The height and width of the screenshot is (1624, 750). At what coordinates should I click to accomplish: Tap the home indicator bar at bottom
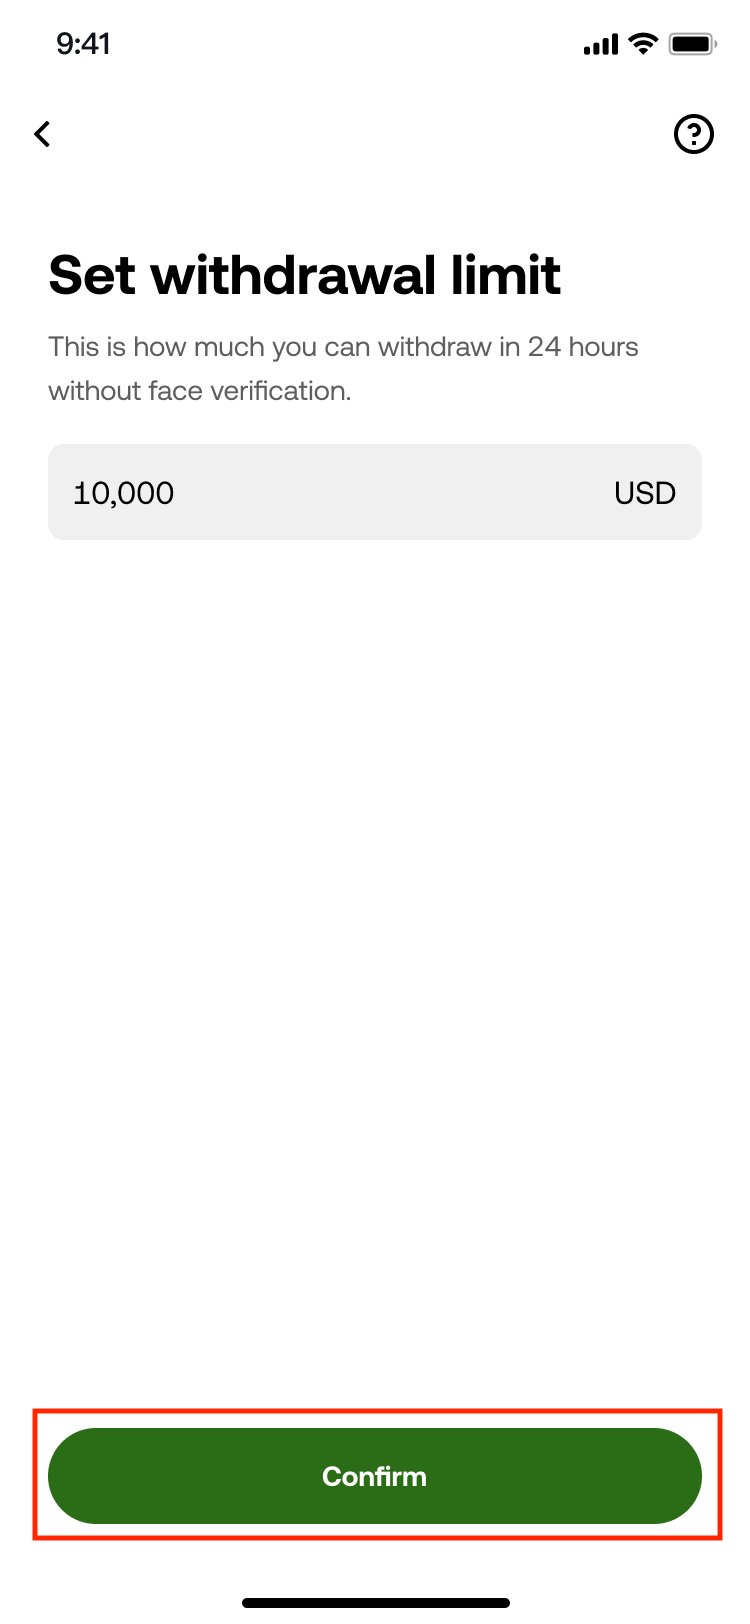click(375, 1603)
